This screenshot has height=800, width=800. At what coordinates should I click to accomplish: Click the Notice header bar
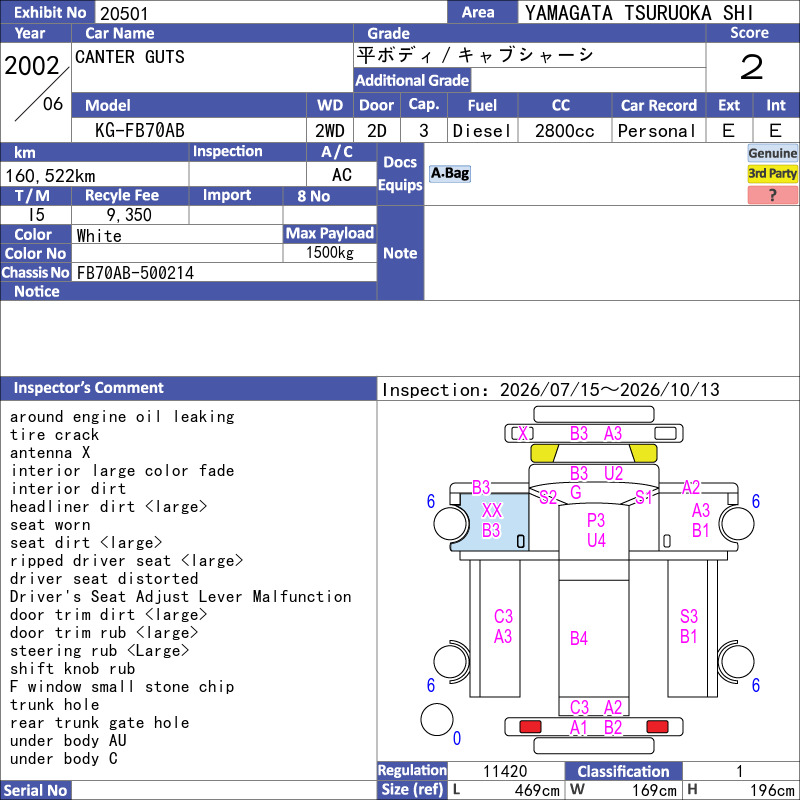[x=188, y=291]
